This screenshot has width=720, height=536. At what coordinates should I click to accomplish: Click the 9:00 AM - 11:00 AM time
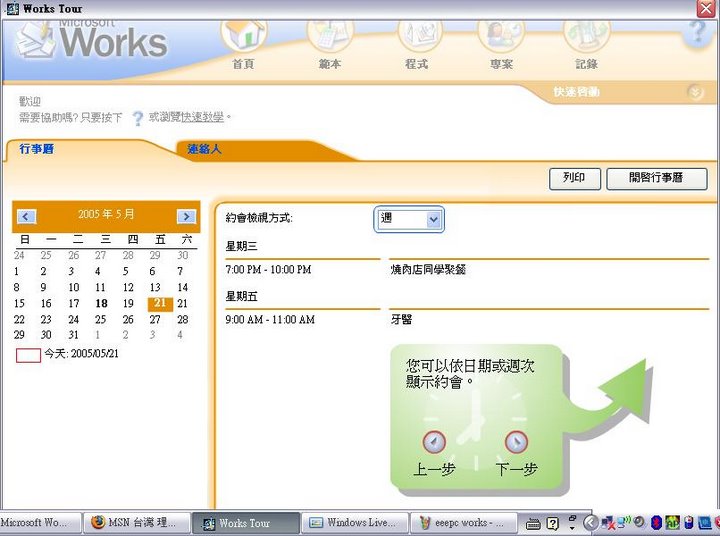(x=270, y=320)
